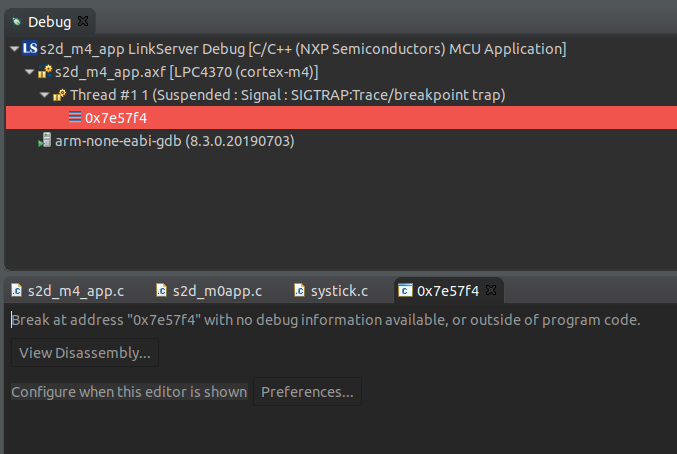677x454 pixels.
Task: Click the systick.c file icon
Action: [x=299, y=290]
